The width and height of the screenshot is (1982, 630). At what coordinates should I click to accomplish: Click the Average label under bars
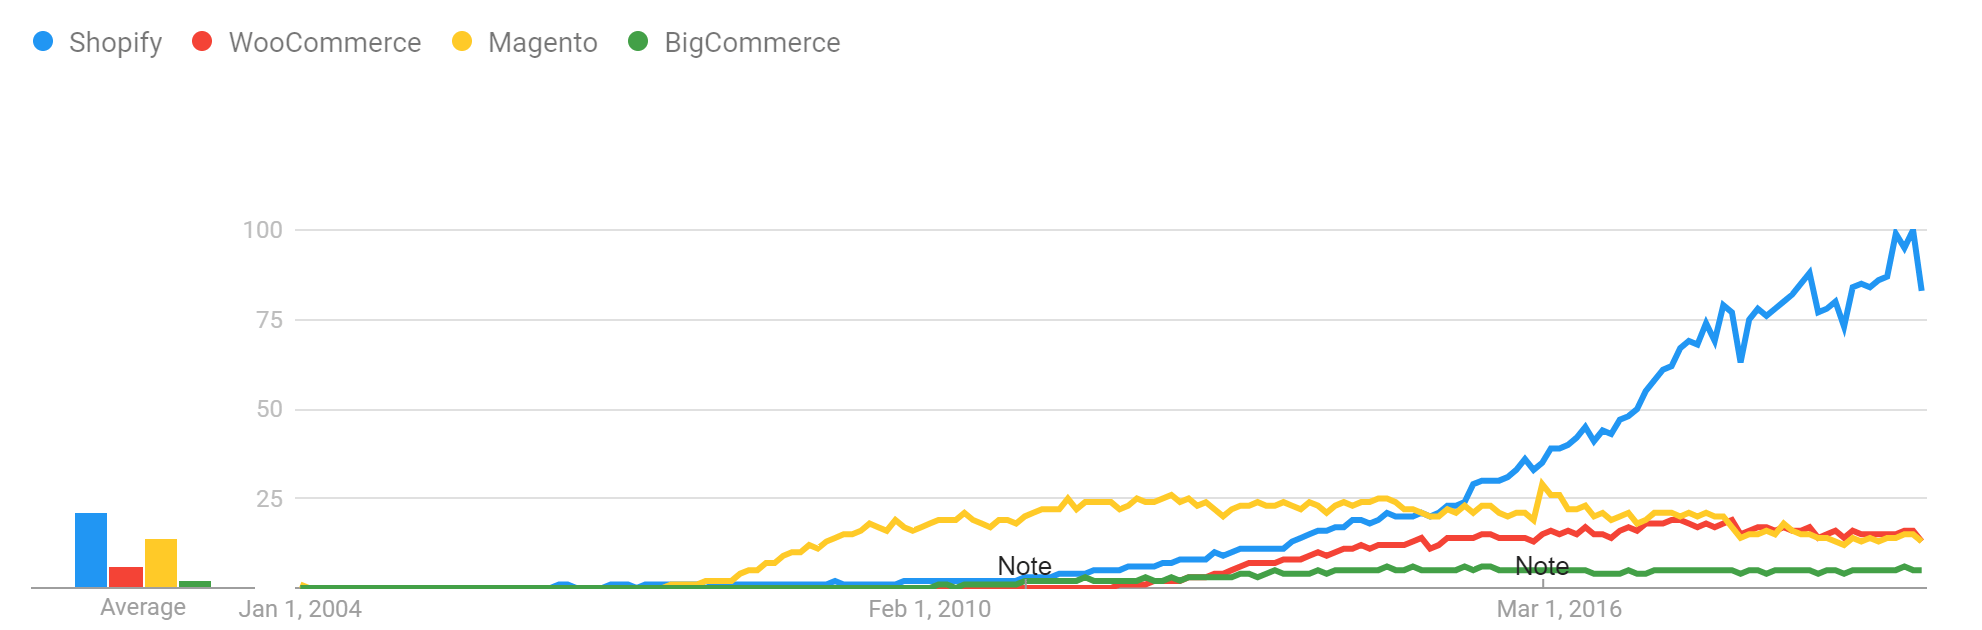[x=143, y=607]
